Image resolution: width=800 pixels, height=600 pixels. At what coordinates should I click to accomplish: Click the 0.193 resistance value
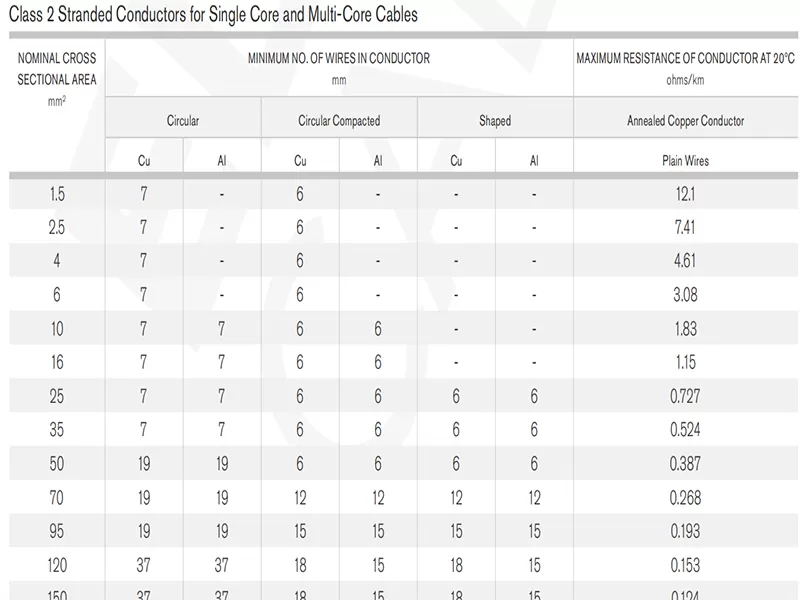point(686,532)
